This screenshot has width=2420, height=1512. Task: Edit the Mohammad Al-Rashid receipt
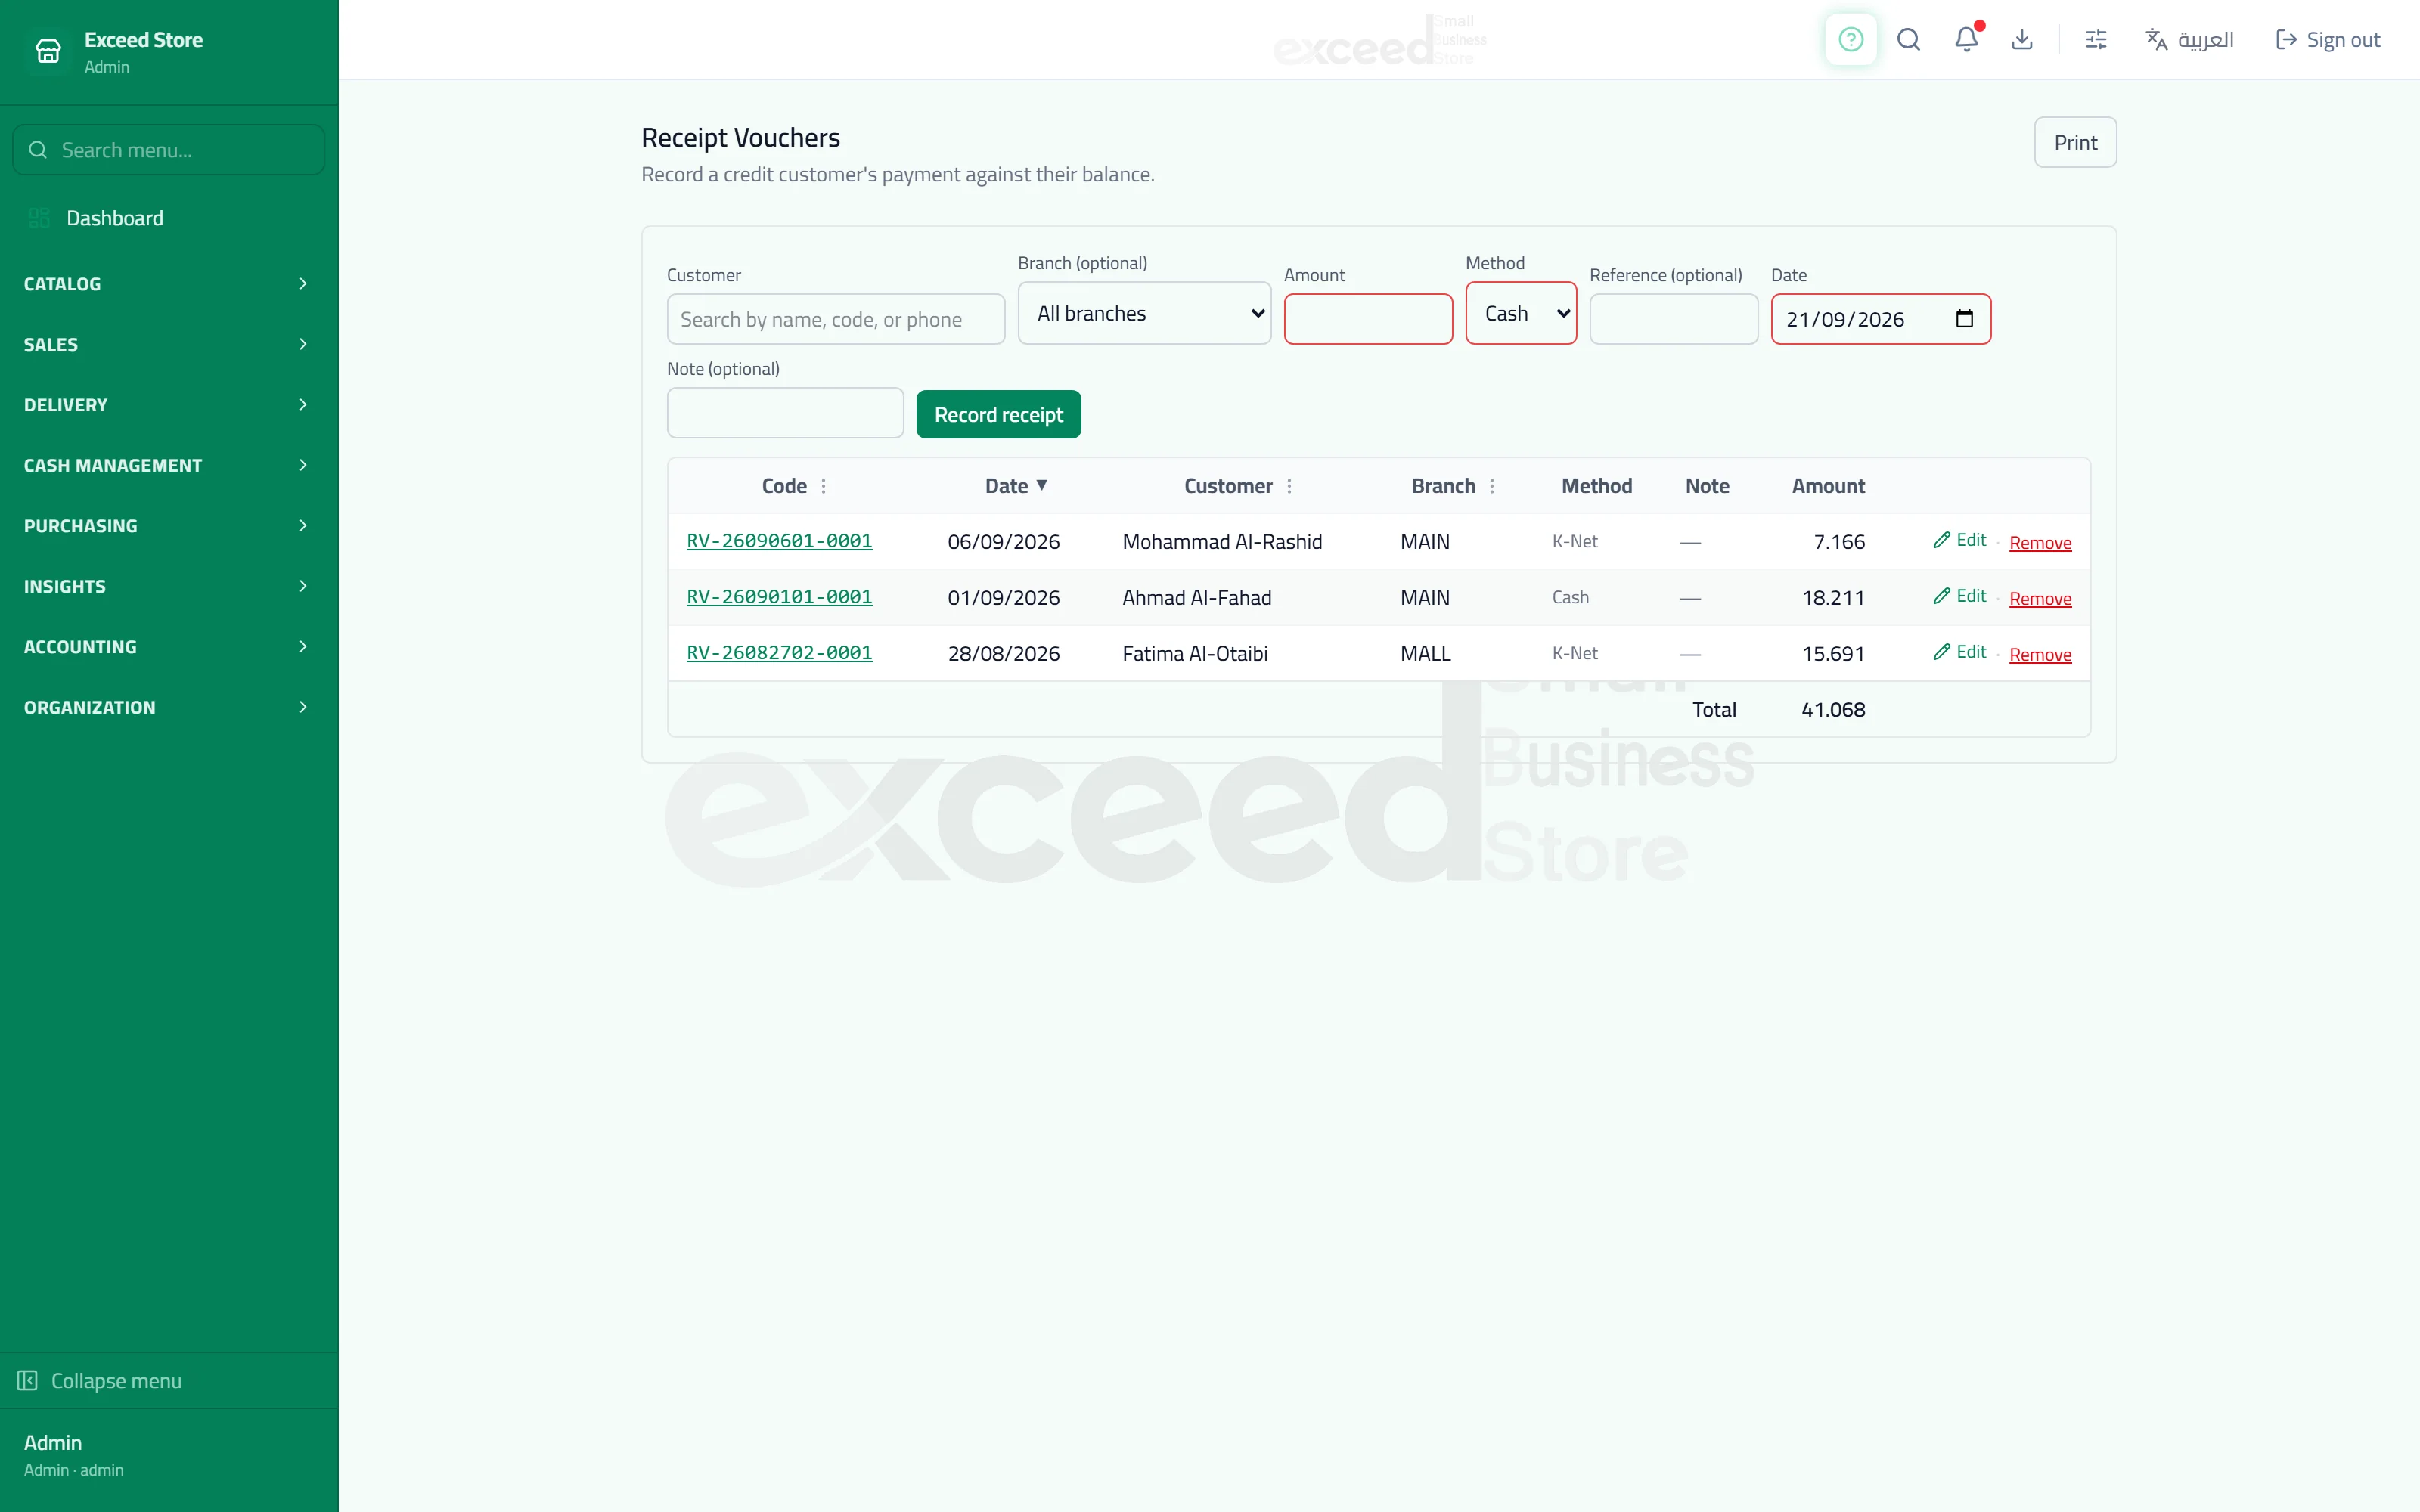(x=1960, y=540)
